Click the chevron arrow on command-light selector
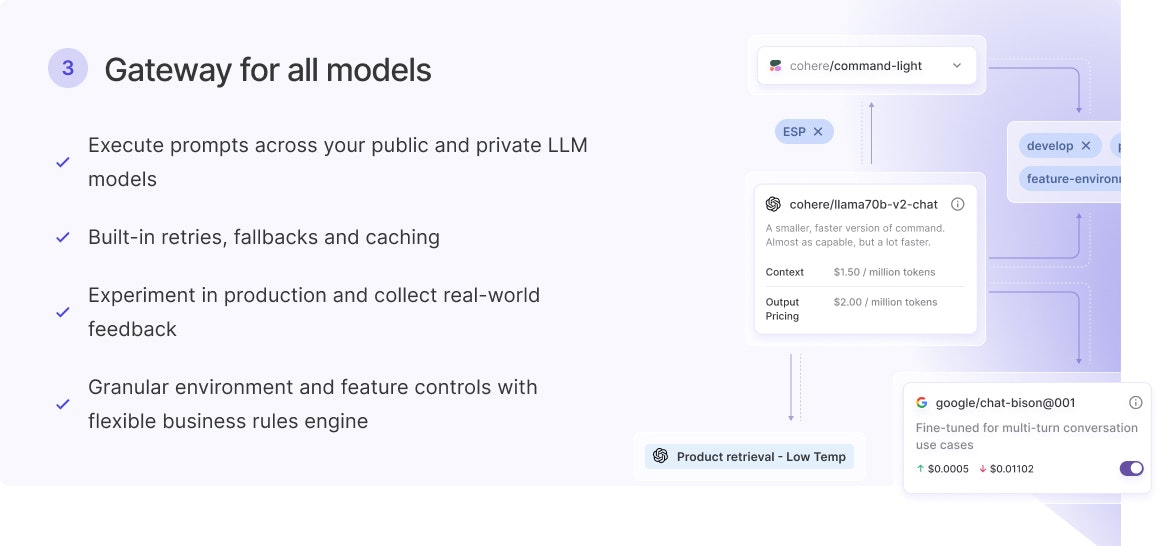The width and height of the screenshot is (1163, 546). pos(957,66)
